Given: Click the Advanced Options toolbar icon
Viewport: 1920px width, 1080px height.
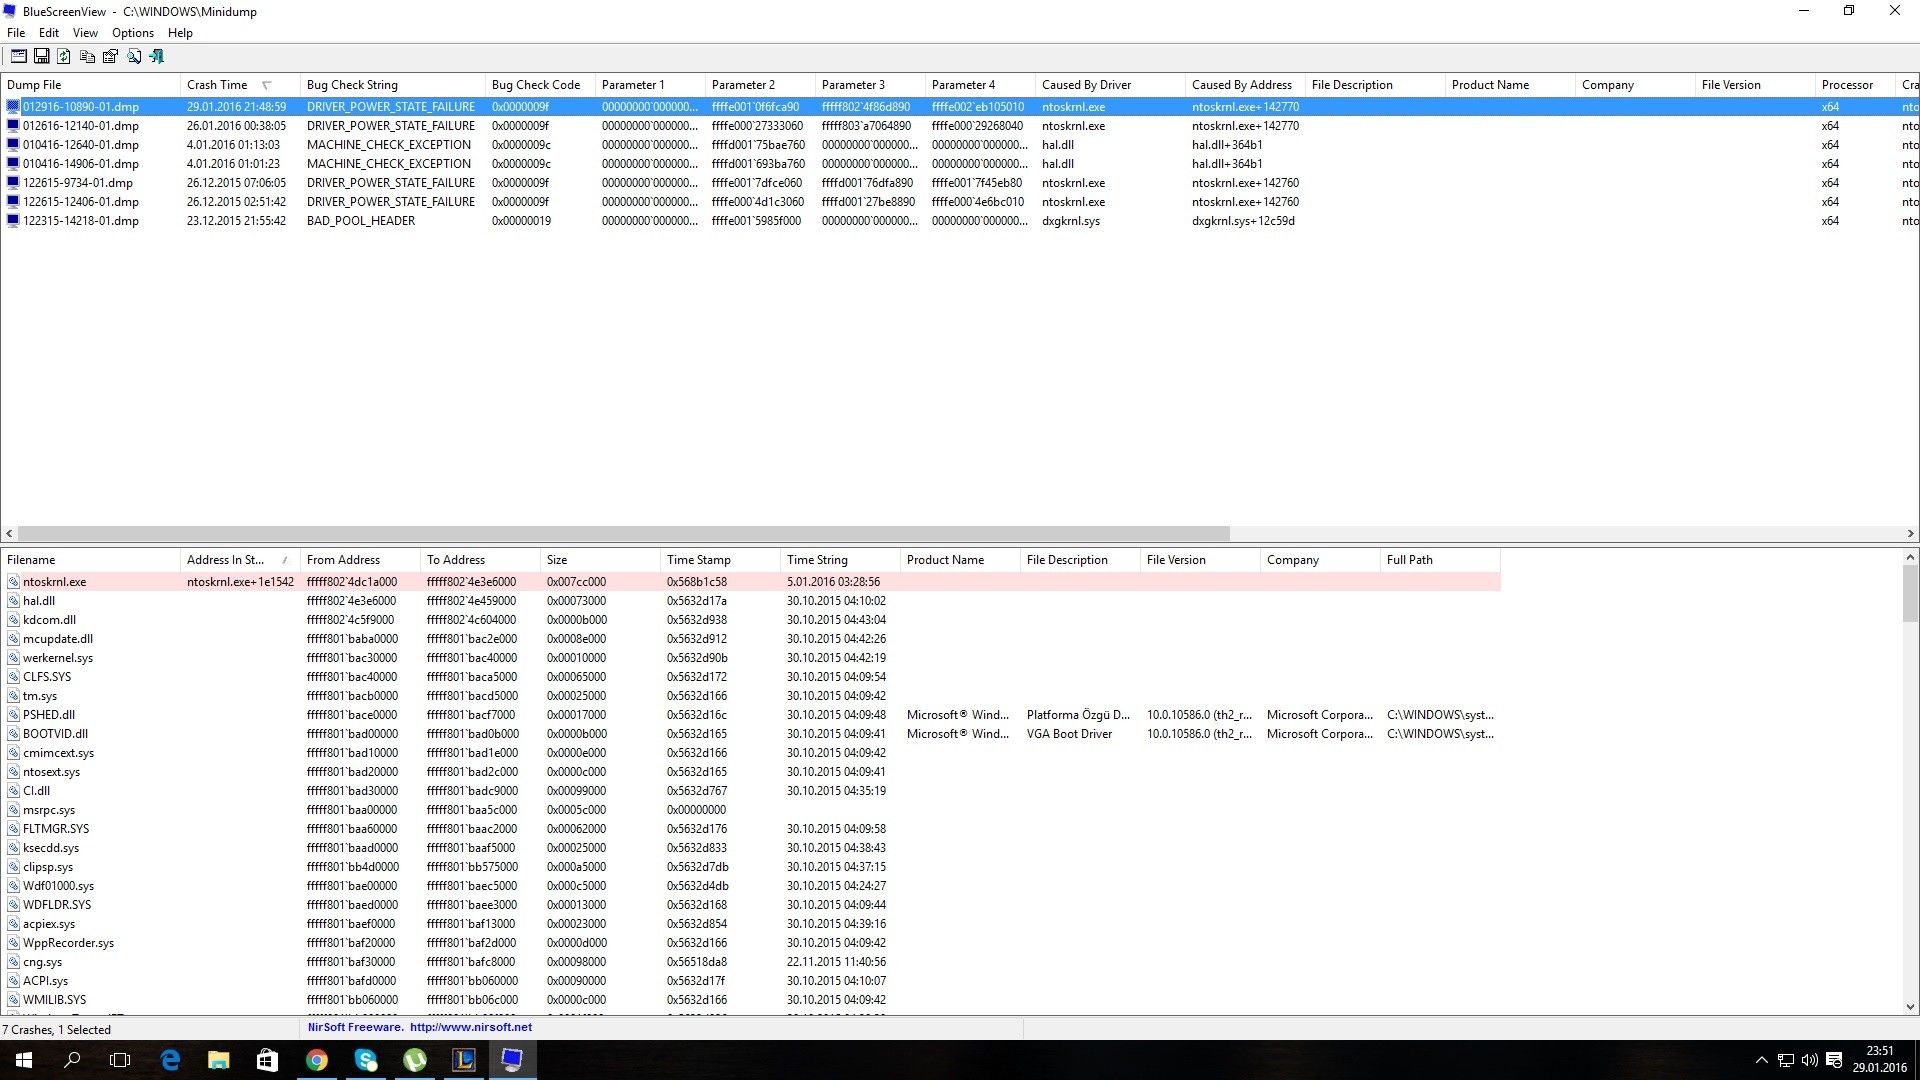Looking at the screenshot, I should 18,57.
